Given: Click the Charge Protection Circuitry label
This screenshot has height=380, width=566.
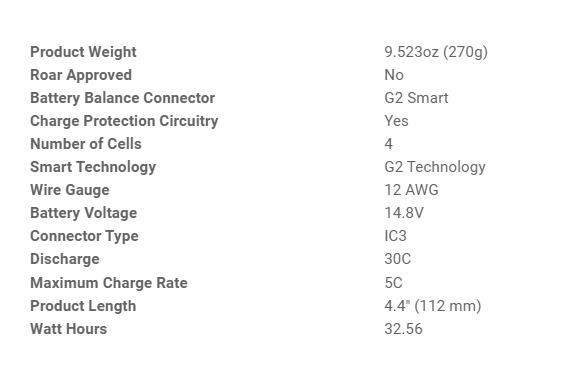Looking at the screenshot, I should [124, 121].
